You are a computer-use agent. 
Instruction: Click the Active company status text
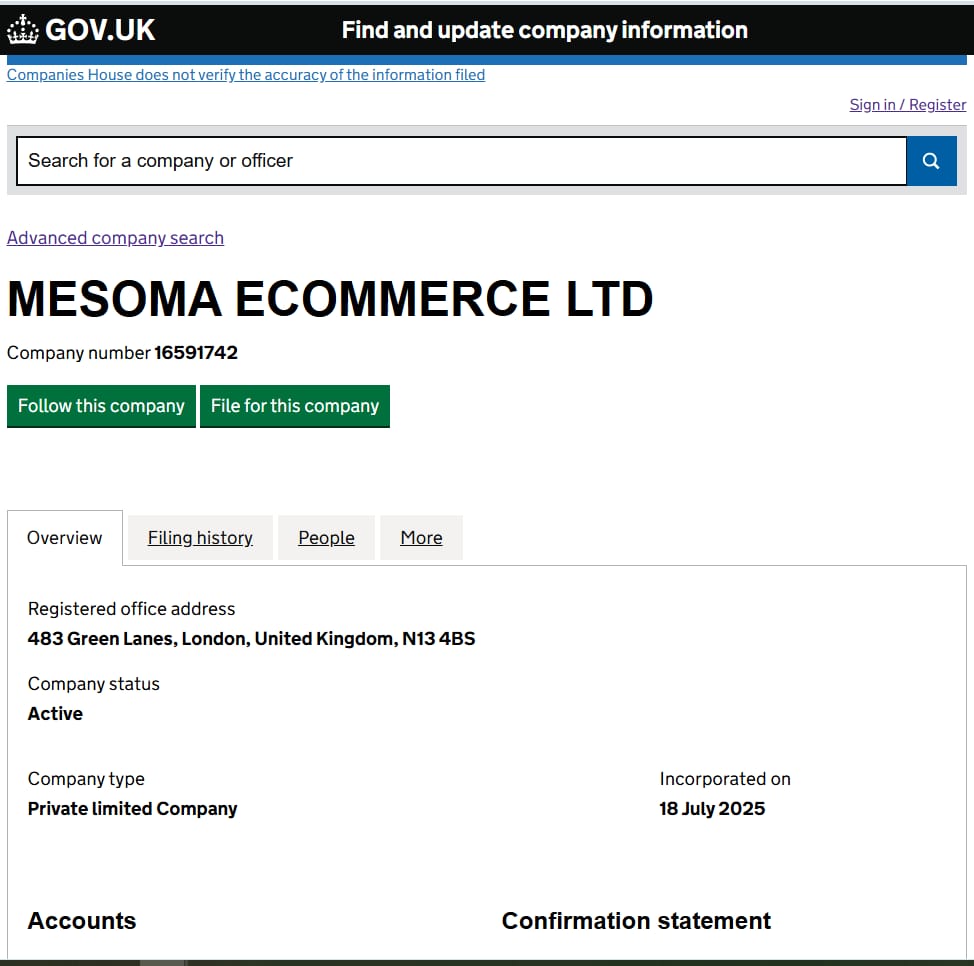[x=55, y=714]
